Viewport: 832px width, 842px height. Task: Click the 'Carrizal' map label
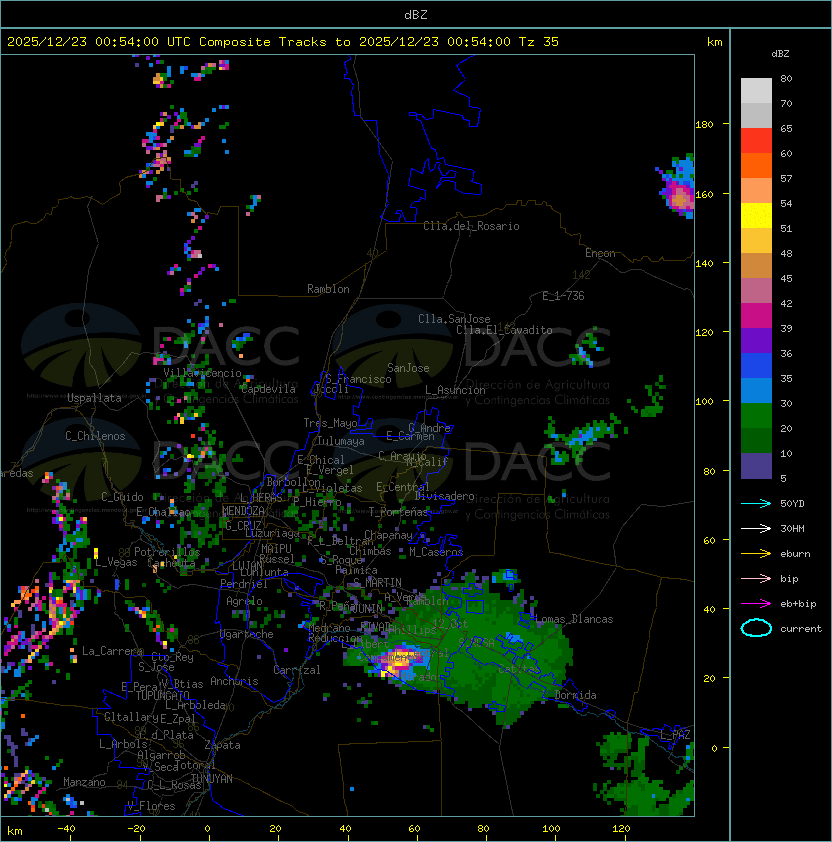point(296,670)
